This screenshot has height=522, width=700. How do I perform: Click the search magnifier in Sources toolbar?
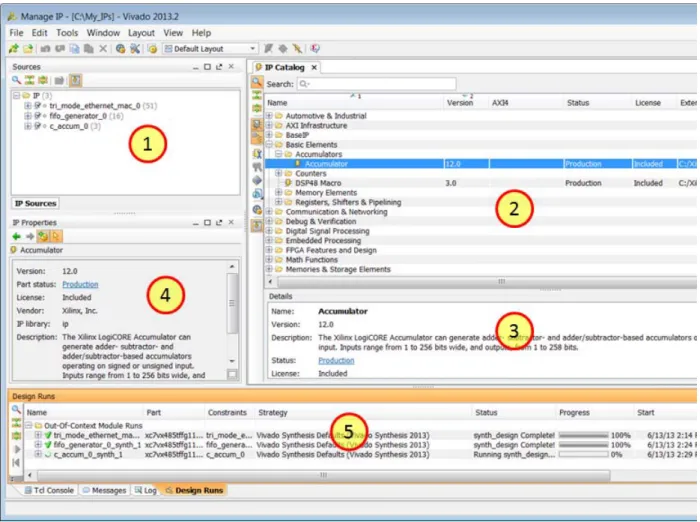coord(17,80)
